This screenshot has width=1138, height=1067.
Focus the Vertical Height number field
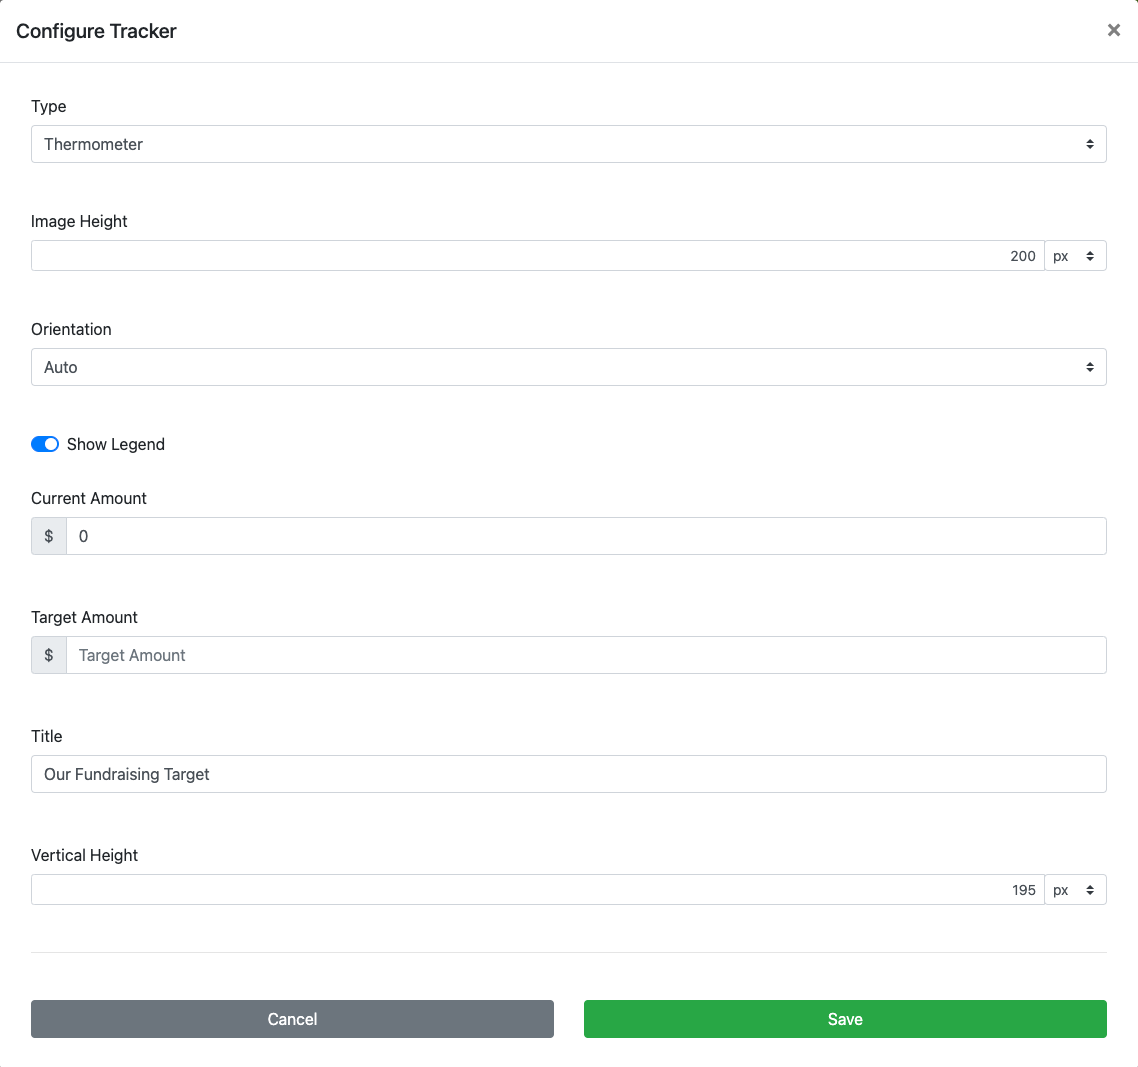(x=537, y=890)
